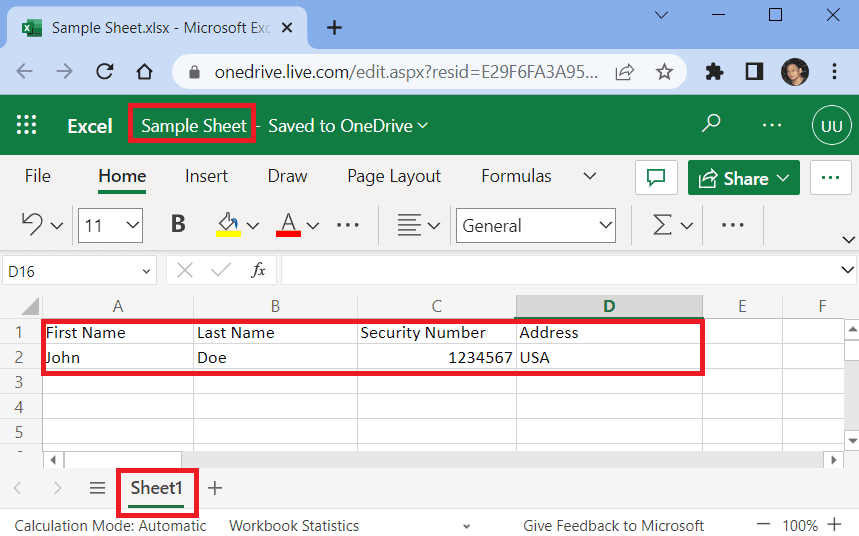This screenshot has height=536, width=859.
Task: Click Select All corner triangle
Action: (30, 306)
